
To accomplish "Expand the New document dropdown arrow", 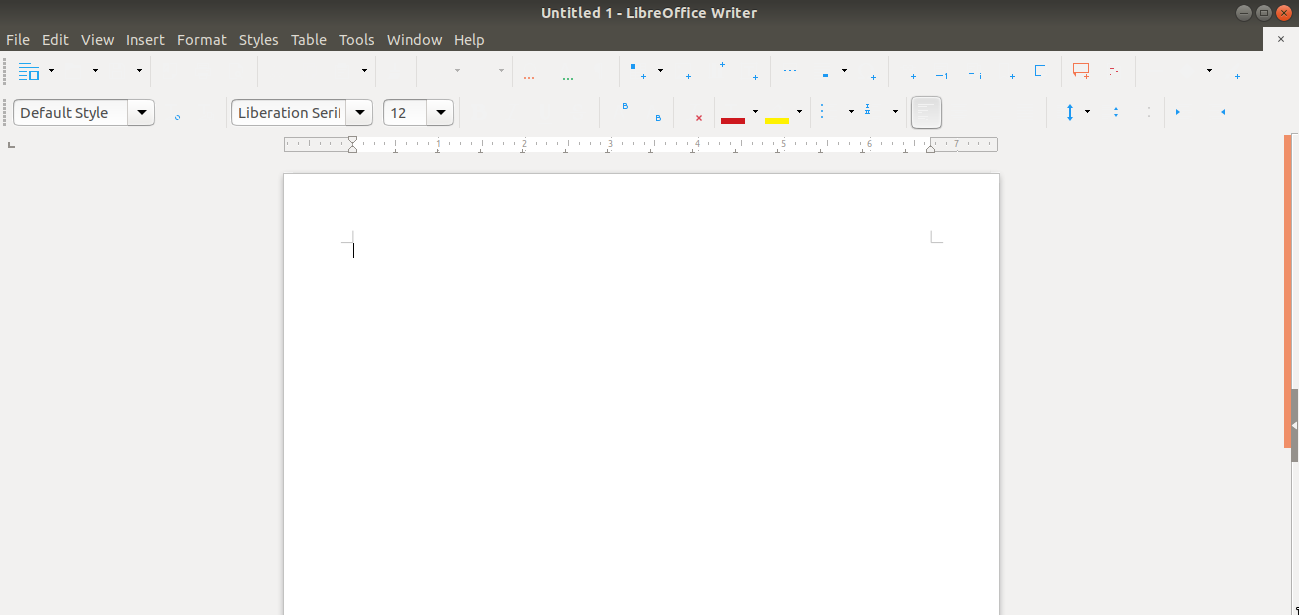I will click(52, 71).
